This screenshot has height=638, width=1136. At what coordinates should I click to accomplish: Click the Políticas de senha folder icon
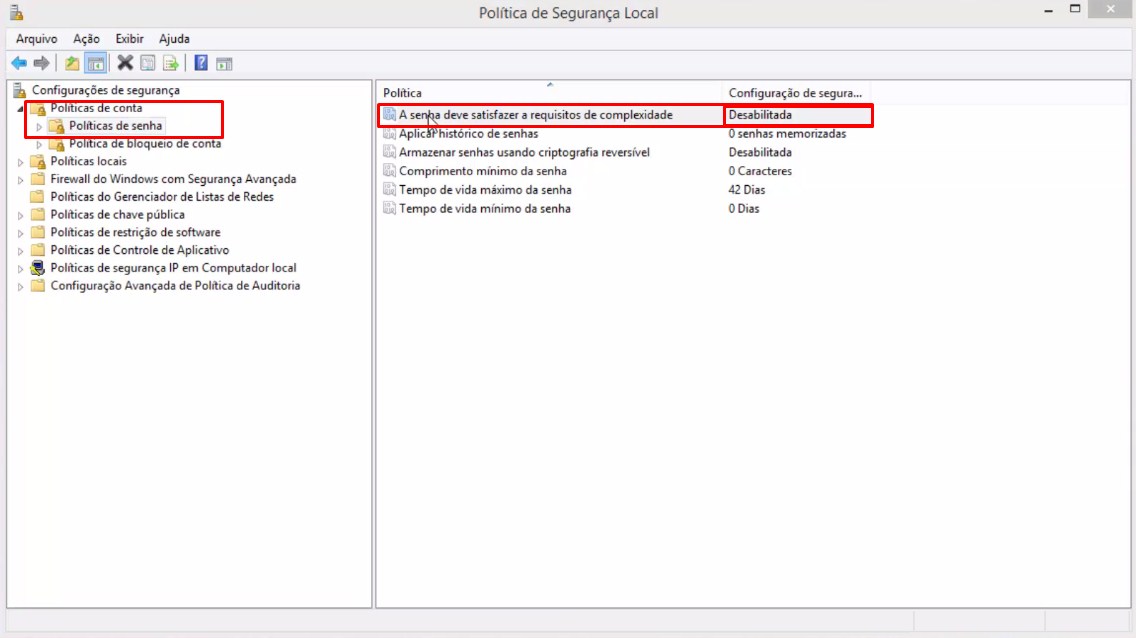coord(57,126)
